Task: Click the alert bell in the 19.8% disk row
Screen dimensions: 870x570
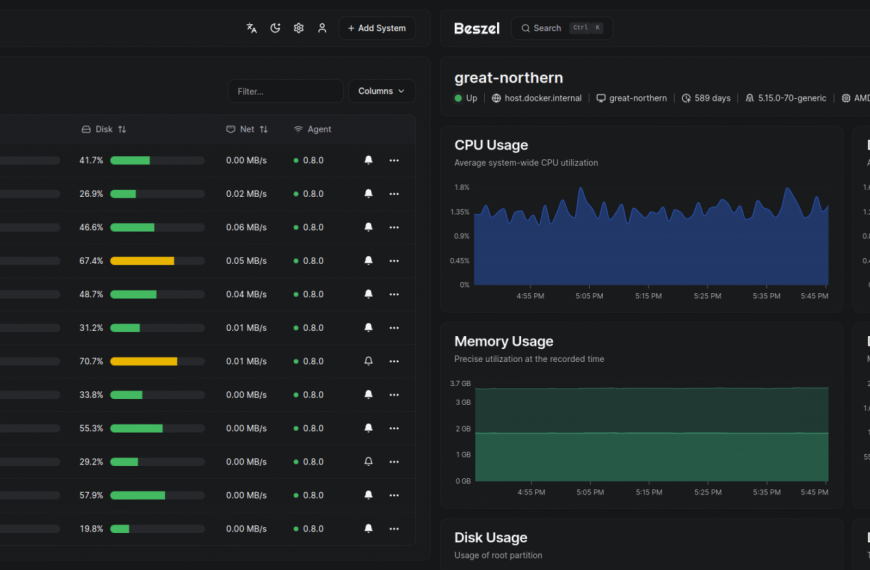Action: tap(368, 528)
